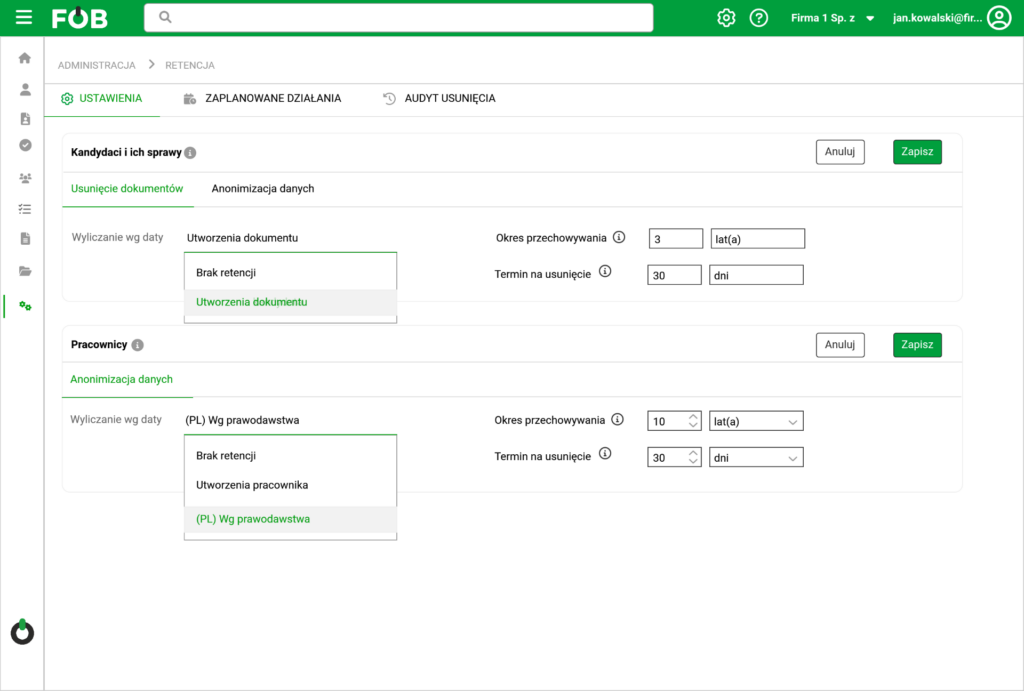Open candidates lat(a) unit field
The height and width of the screenshot is (691, 1024).
click(x=758, y=239)
